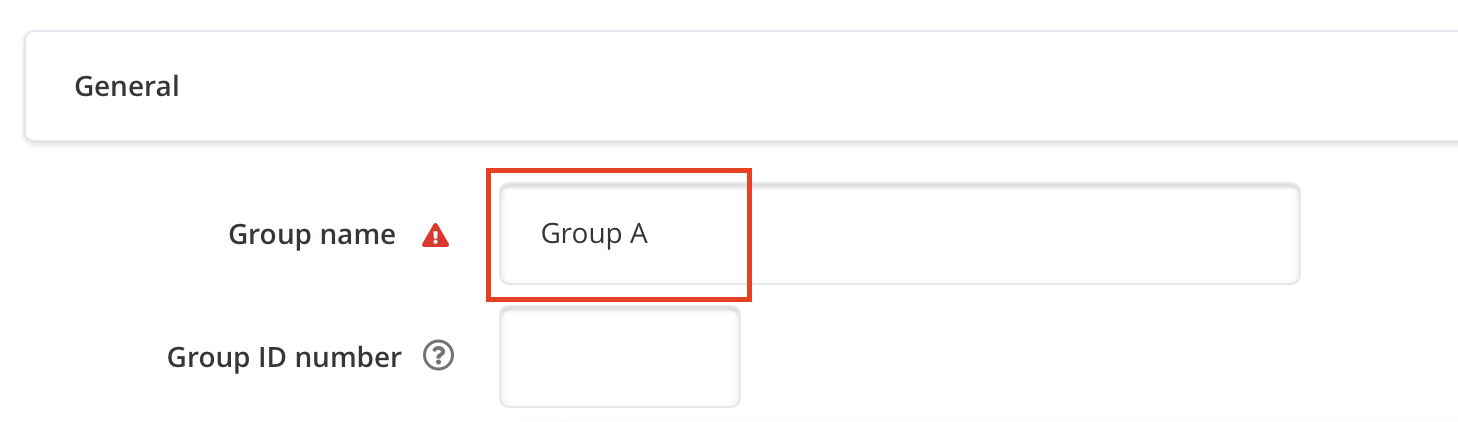Set focus to the Group ID number input
The image size is (1458, 422).
(x=619, y=357)
